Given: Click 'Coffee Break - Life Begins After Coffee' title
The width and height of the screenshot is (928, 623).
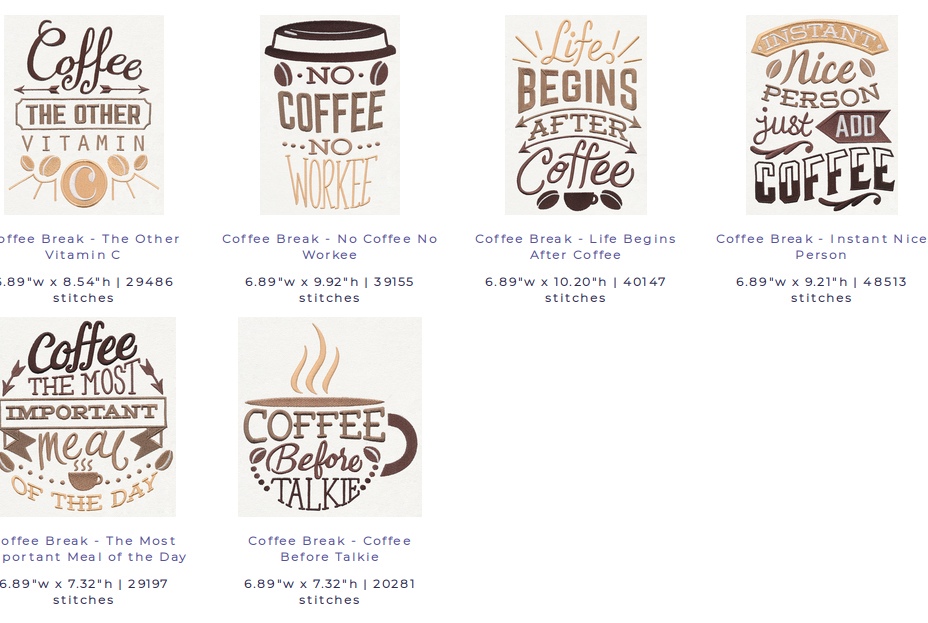Looking at the screenshot, I should point(575,247).
